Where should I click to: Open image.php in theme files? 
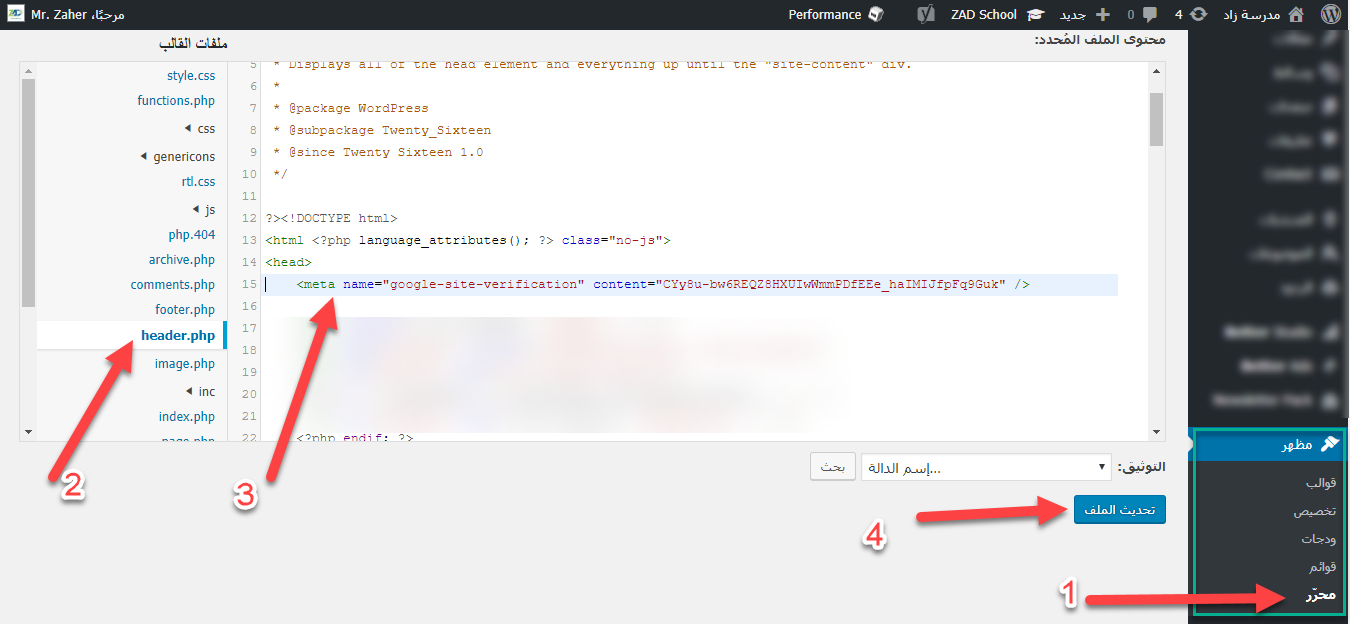pos(185,363)
